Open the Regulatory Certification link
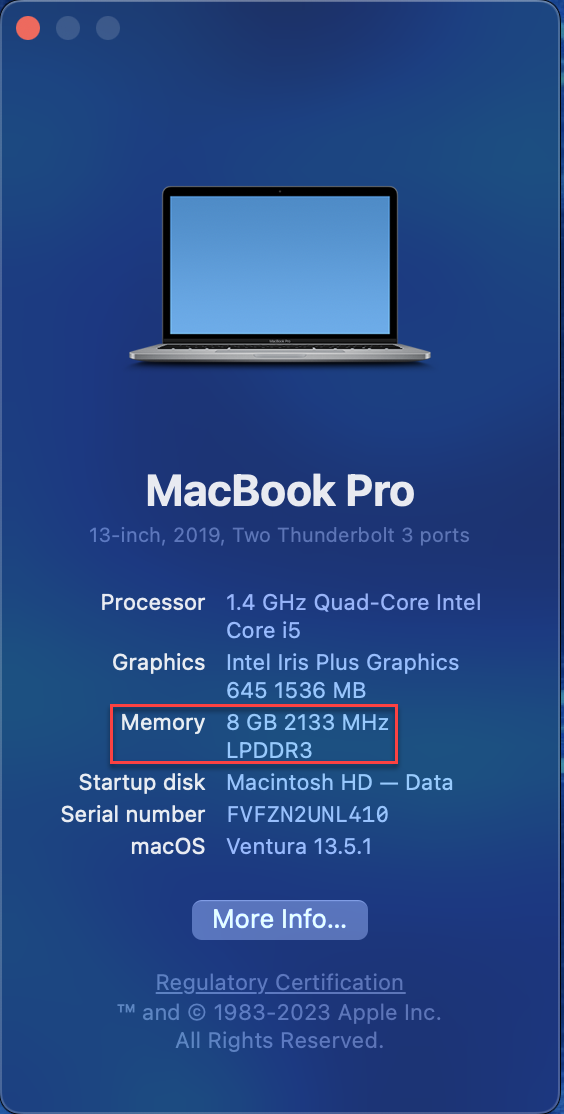This screenshot has width=564, height=1114. point(280,983)
